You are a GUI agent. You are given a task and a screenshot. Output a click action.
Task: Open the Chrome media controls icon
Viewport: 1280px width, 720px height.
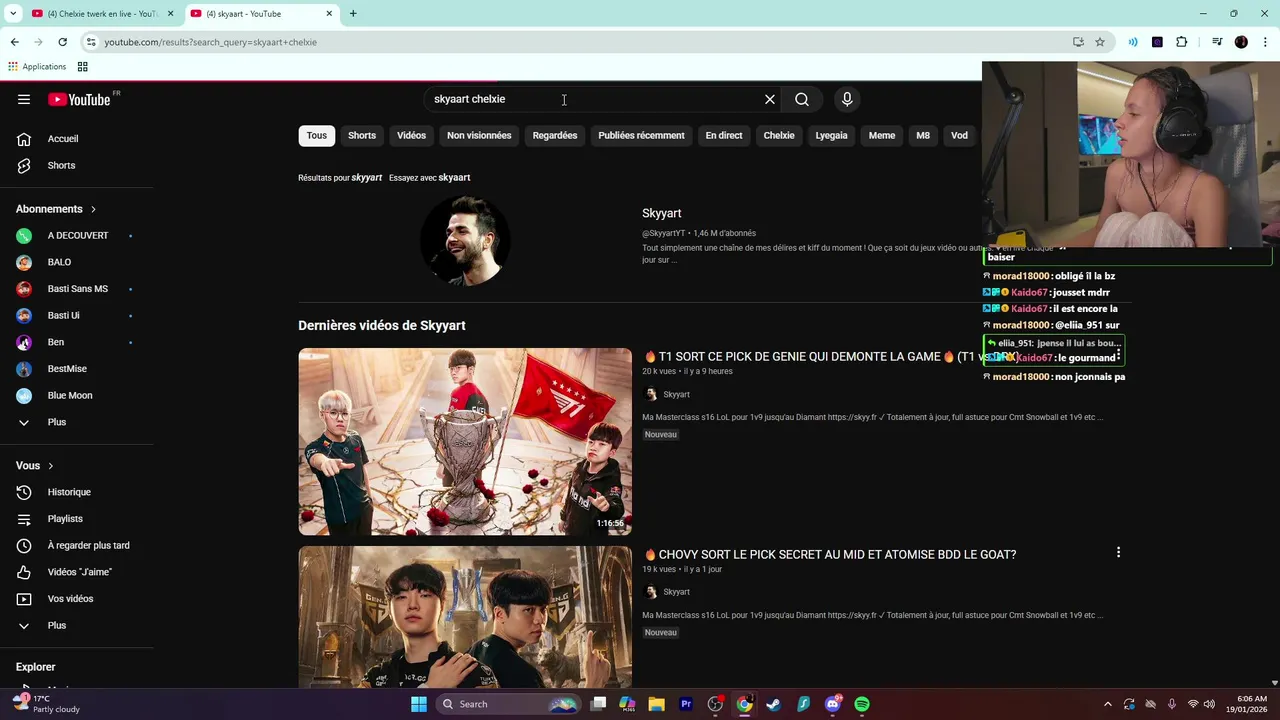[x=1217, y=42]
